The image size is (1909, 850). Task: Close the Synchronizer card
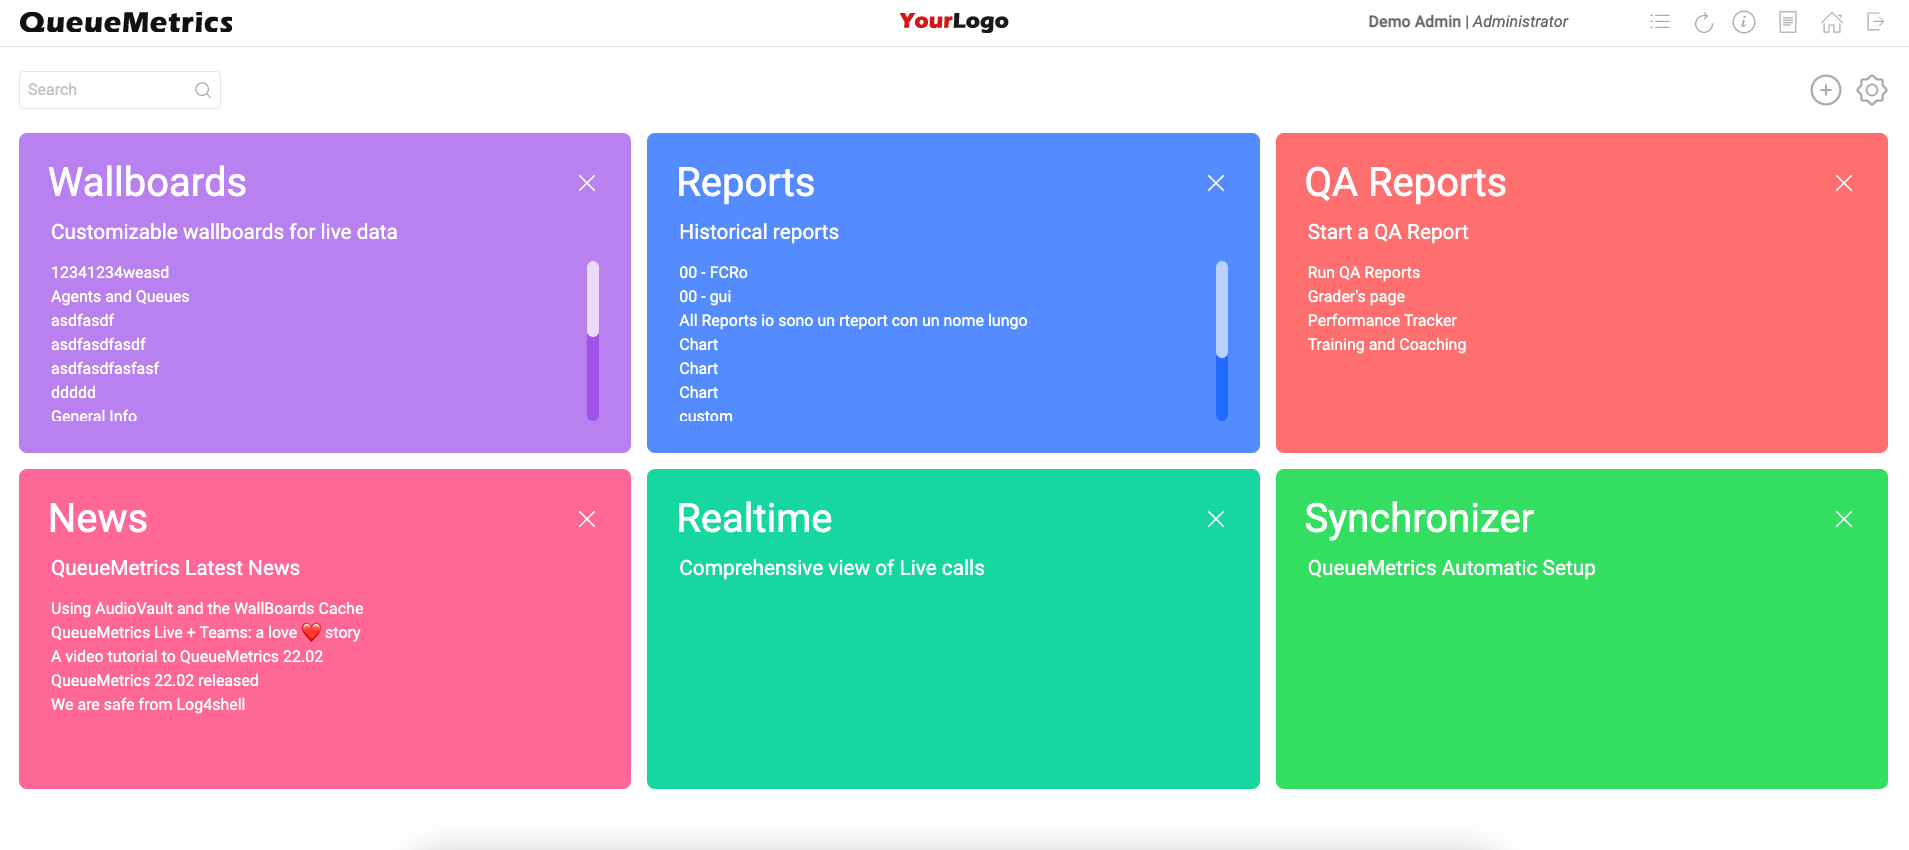point(1844,519)
